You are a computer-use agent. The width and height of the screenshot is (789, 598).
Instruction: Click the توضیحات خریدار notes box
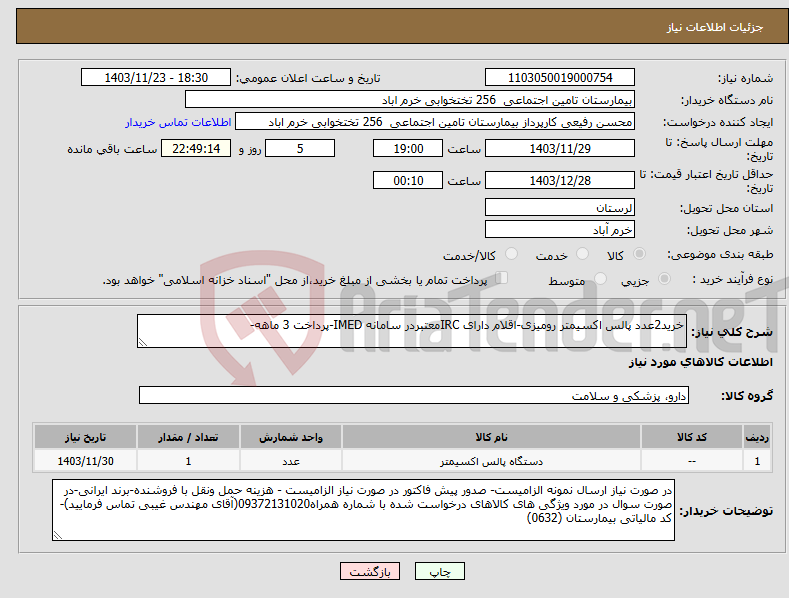coord(363,510)
